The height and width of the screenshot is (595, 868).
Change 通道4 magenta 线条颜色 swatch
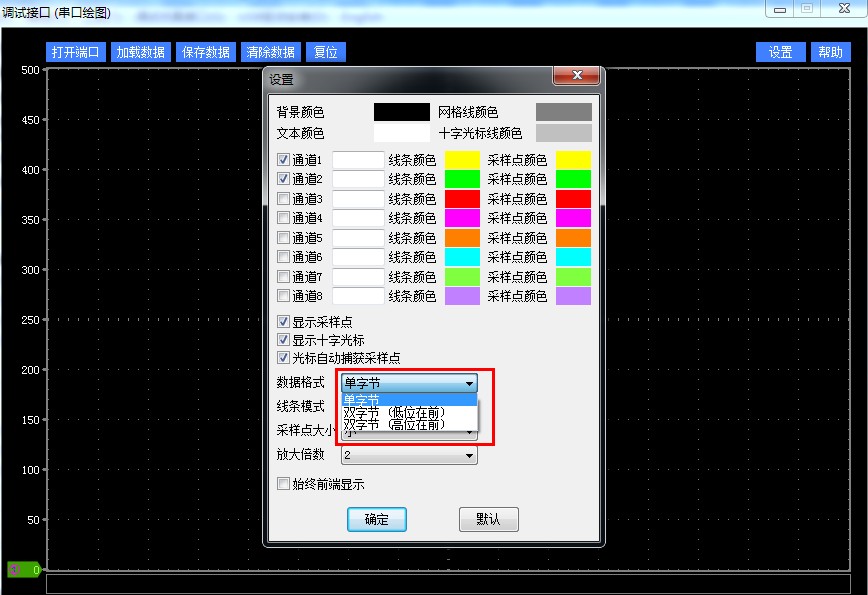coord(462,218)
